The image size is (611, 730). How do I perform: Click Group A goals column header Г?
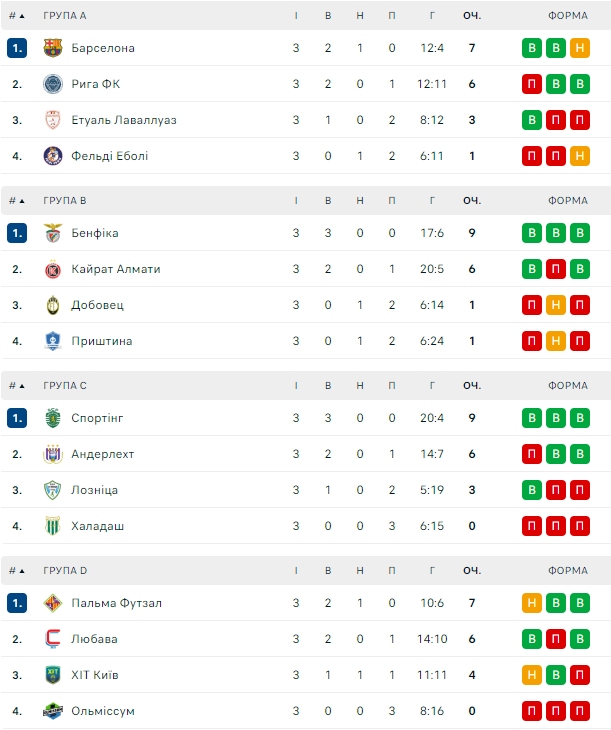[x=432, y=16]
